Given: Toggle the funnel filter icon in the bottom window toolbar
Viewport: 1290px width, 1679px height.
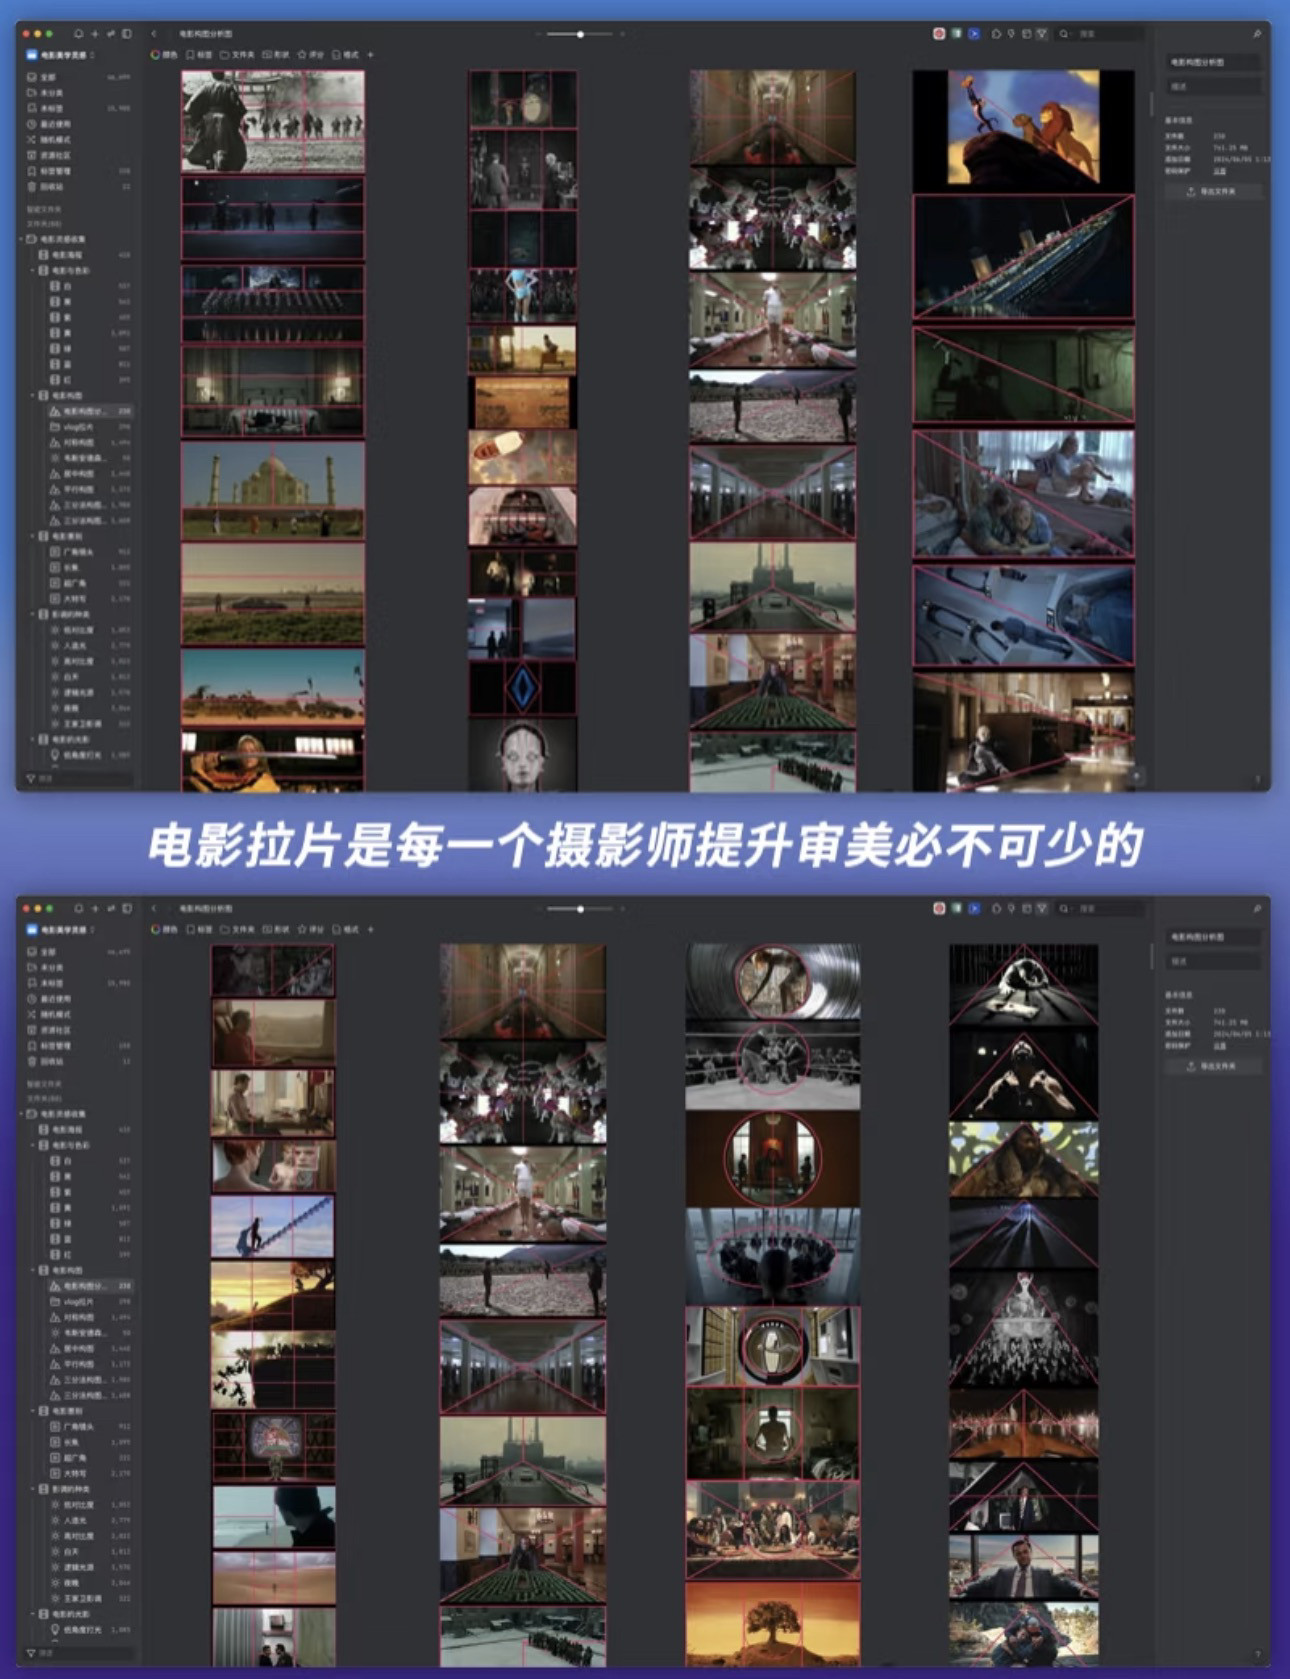Looking at the screenshot, I should point(1041,909).
